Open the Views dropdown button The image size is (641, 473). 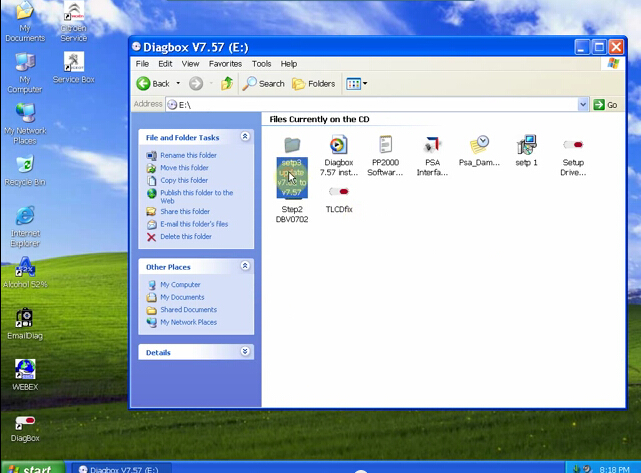(356, 84)
